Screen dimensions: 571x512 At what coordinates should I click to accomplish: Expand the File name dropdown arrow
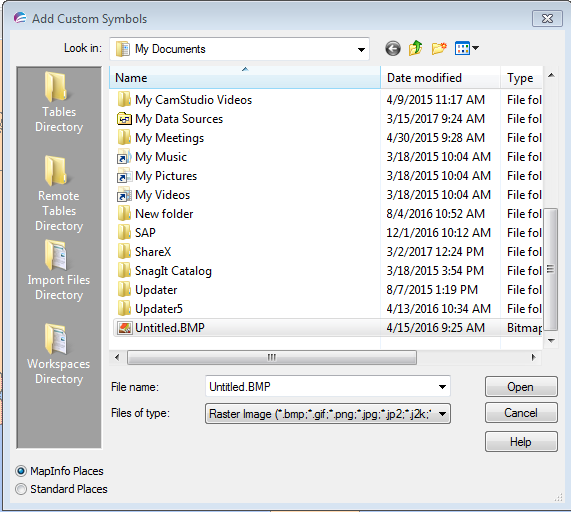tap(442, 386)
